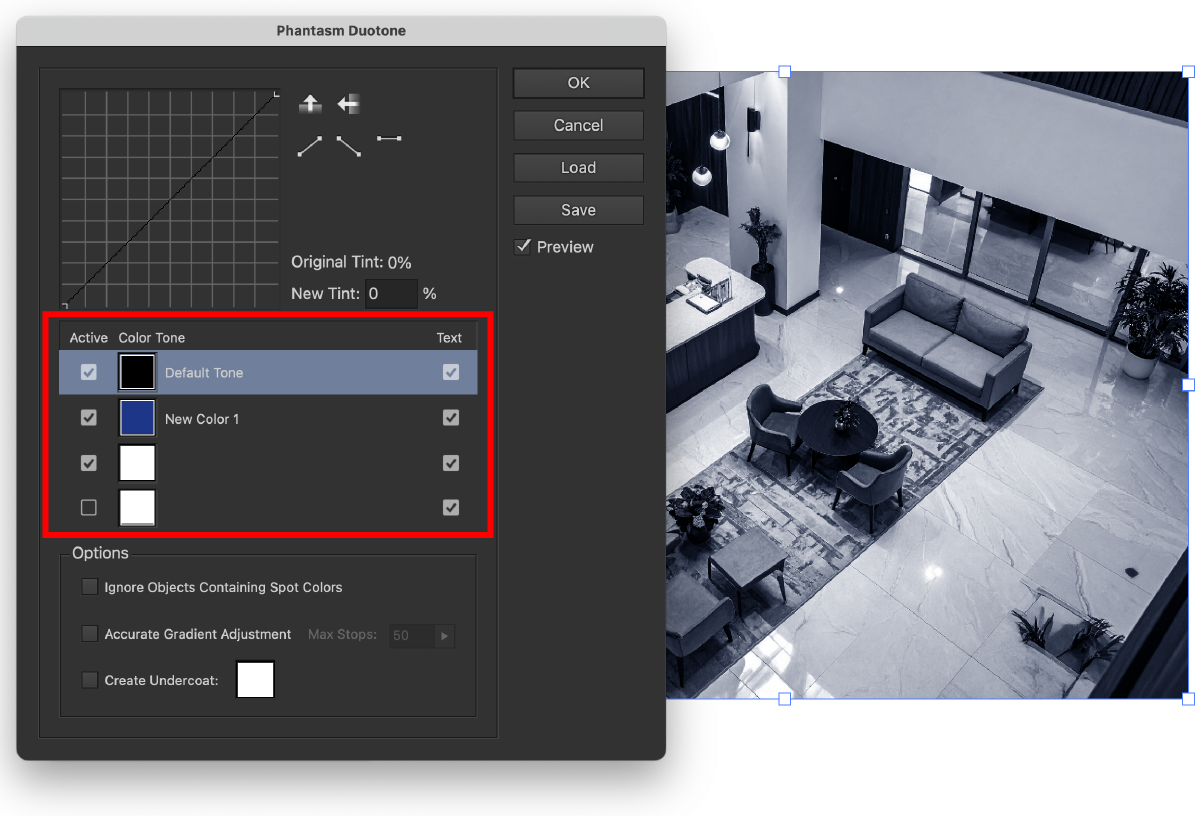Enable Ignore Objects Containing Spot Colors
The image size is (1201, 816).
click(90, 587)
